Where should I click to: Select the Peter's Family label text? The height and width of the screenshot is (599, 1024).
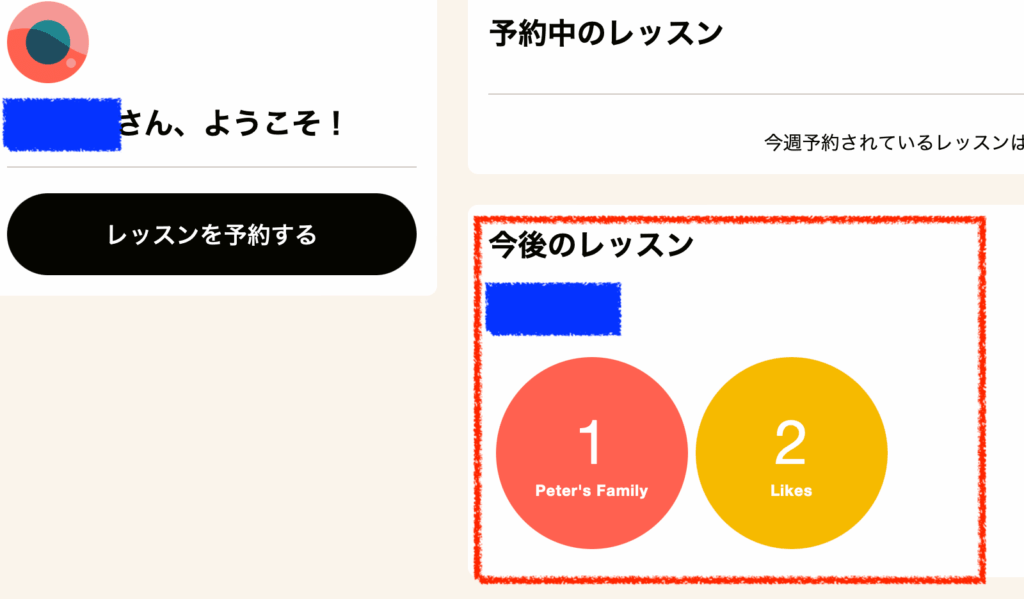pyautogui.click(x=592, y=491)
